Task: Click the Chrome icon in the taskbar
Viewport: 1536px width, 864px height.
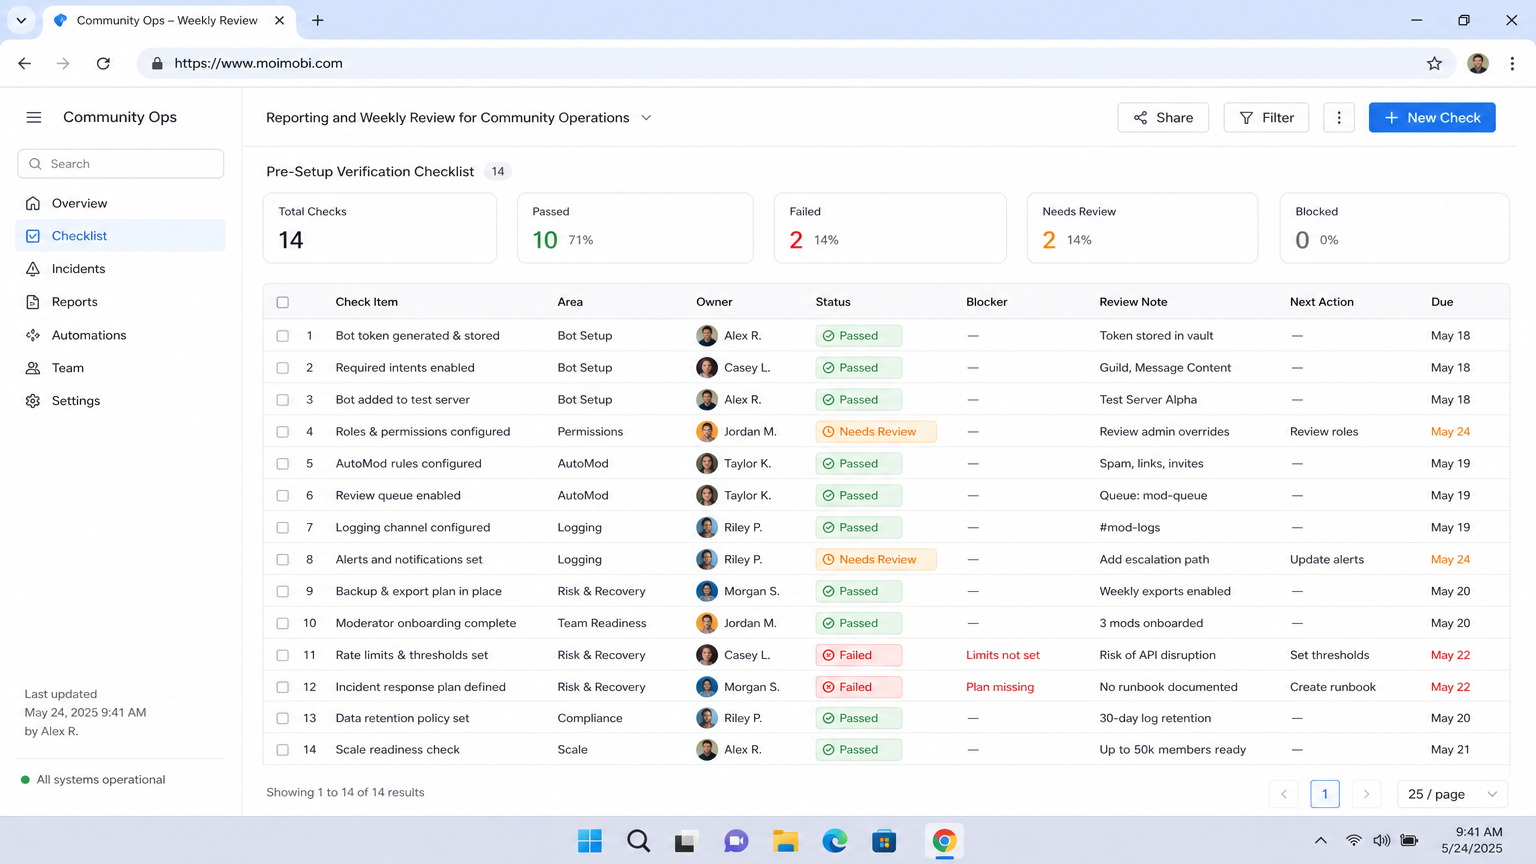Action: (x=944, y=841)
